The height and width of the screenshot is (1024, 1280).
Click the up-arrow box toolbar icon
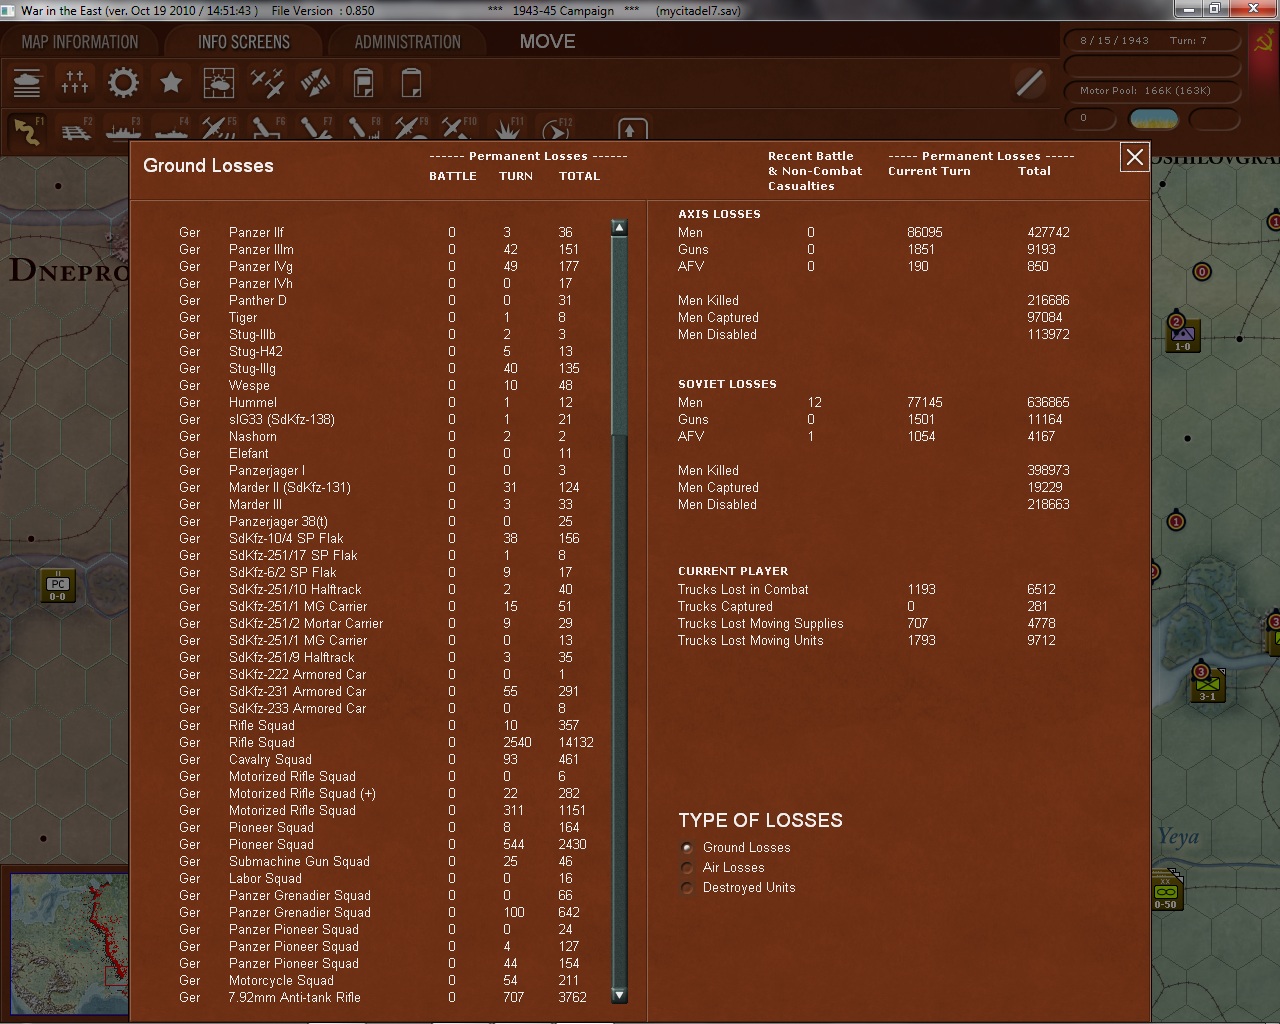[631, 130]
